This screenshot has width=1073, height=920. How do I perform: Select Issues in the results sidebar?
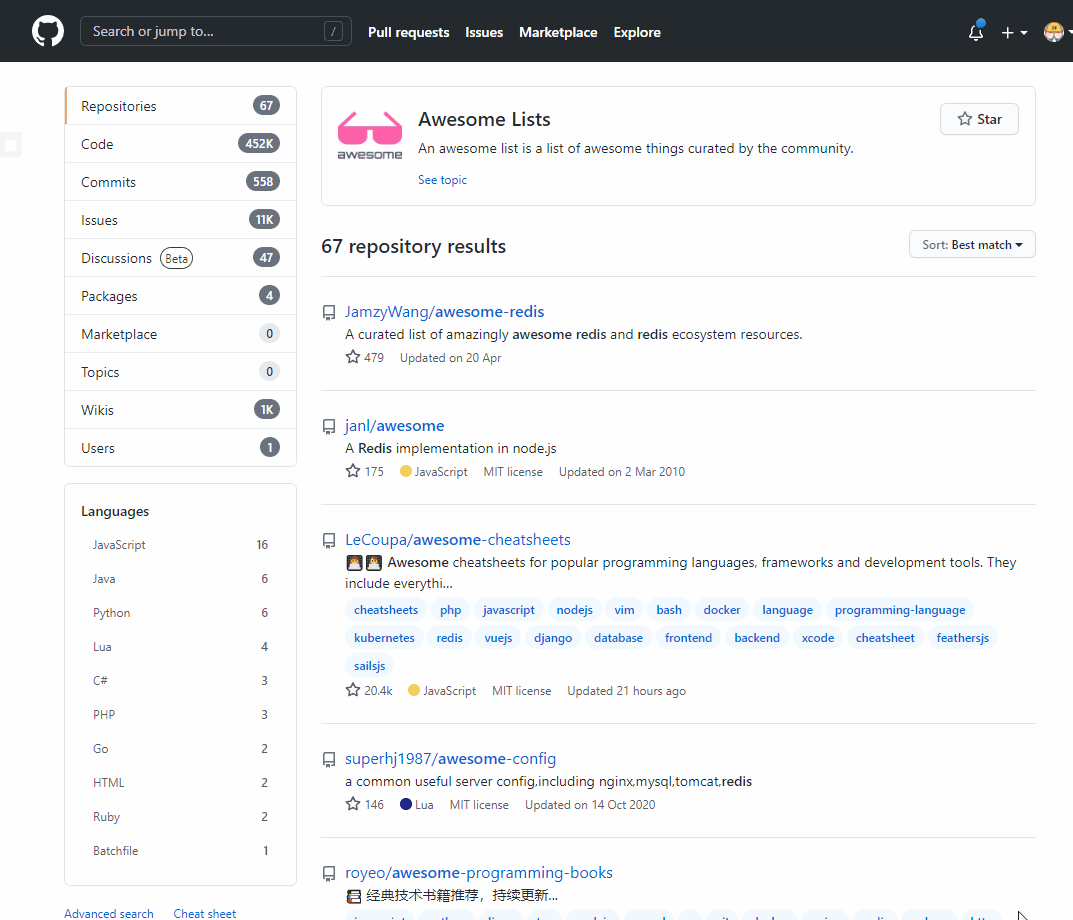[x=100, y=220]
